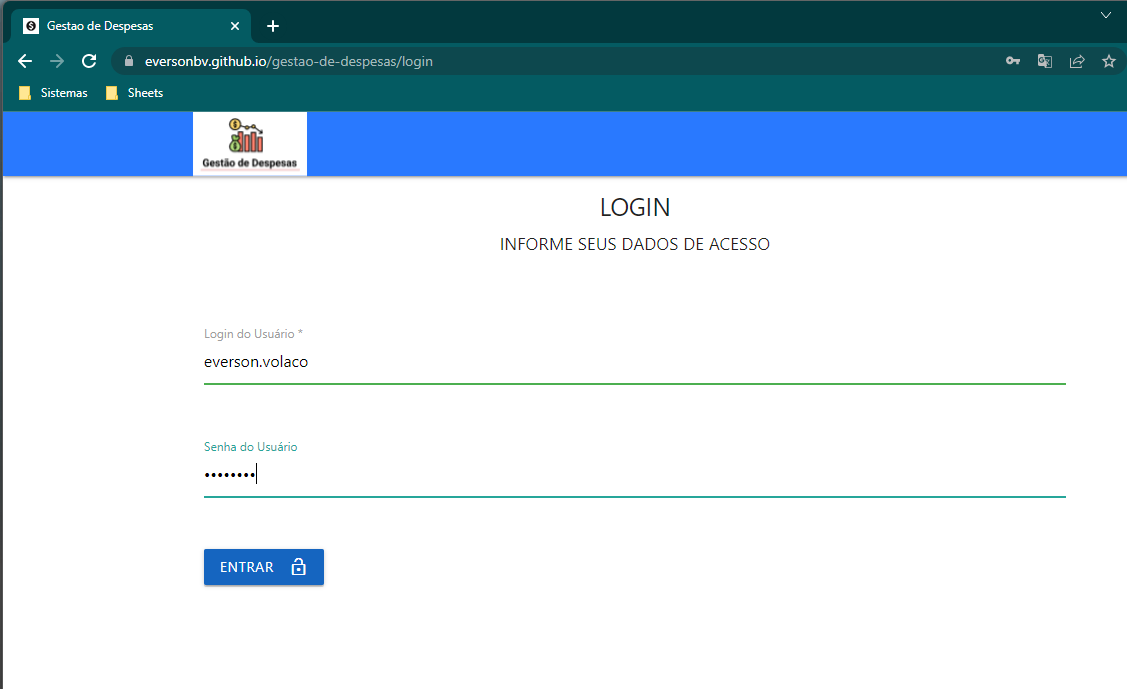Click the back navigation arrow
The image size is (1127, 689).
pyautogui.click(x=24, y=61)
